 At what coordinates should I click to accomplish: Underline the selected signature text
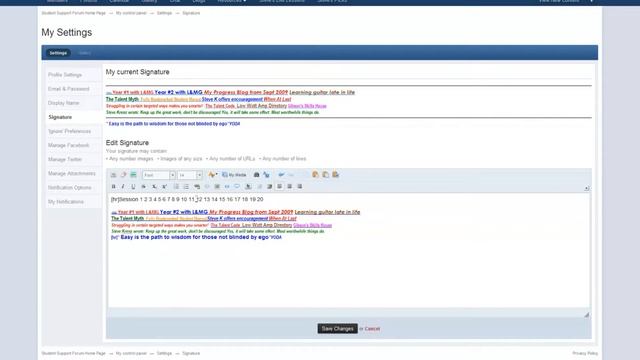tap(133, 187)
